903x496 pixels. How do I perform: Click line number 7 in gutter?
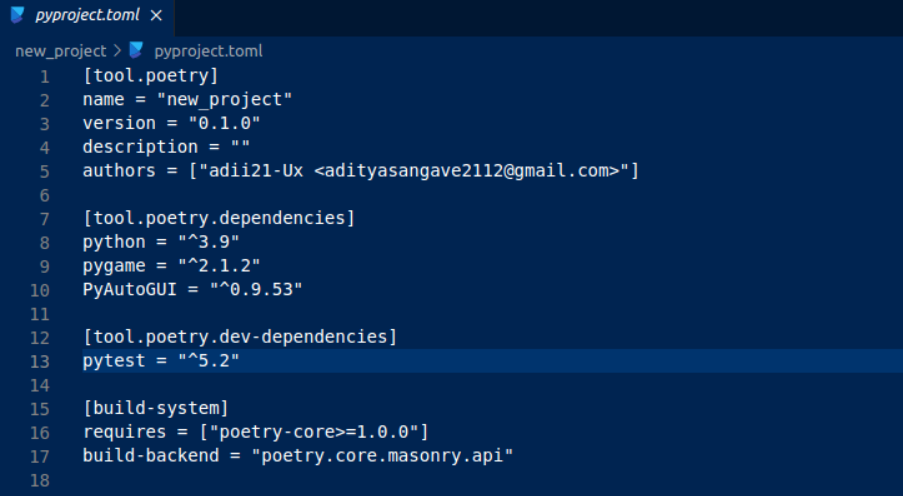44,219
